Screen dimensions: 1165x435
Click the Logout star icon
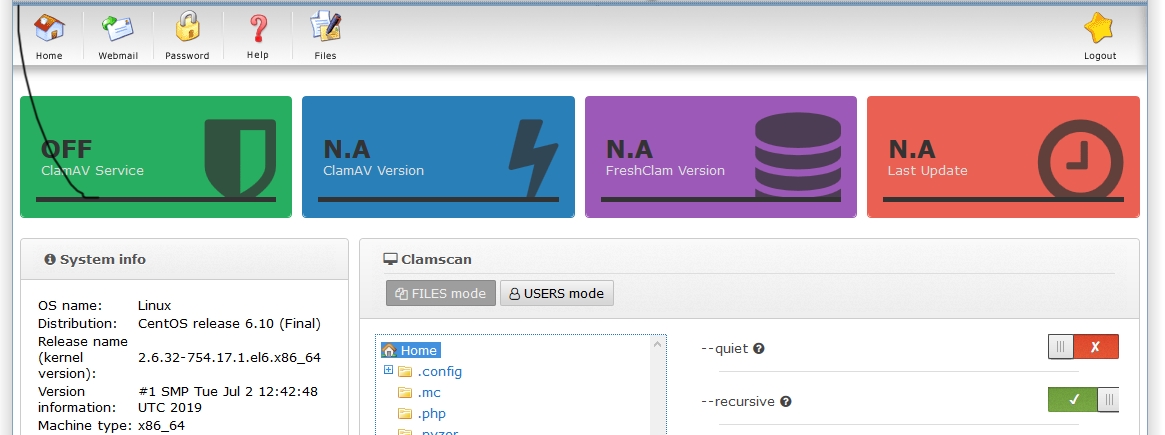(x=1099, y=36)
